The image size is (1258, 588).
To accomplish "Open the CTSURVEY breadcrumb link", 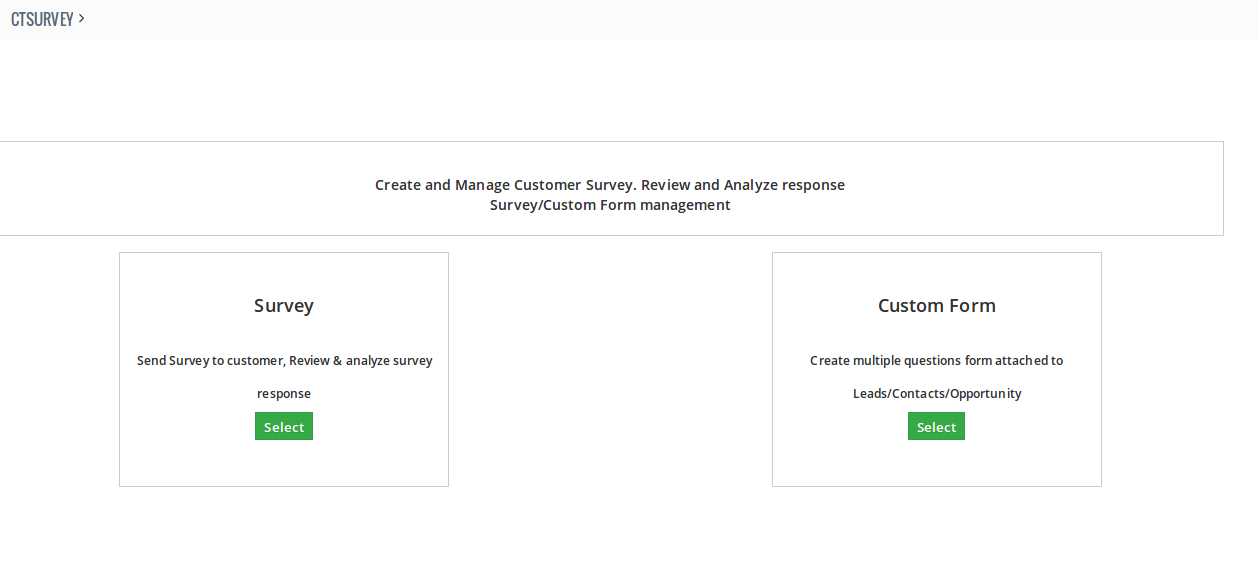I will click(x=42, y=19).
